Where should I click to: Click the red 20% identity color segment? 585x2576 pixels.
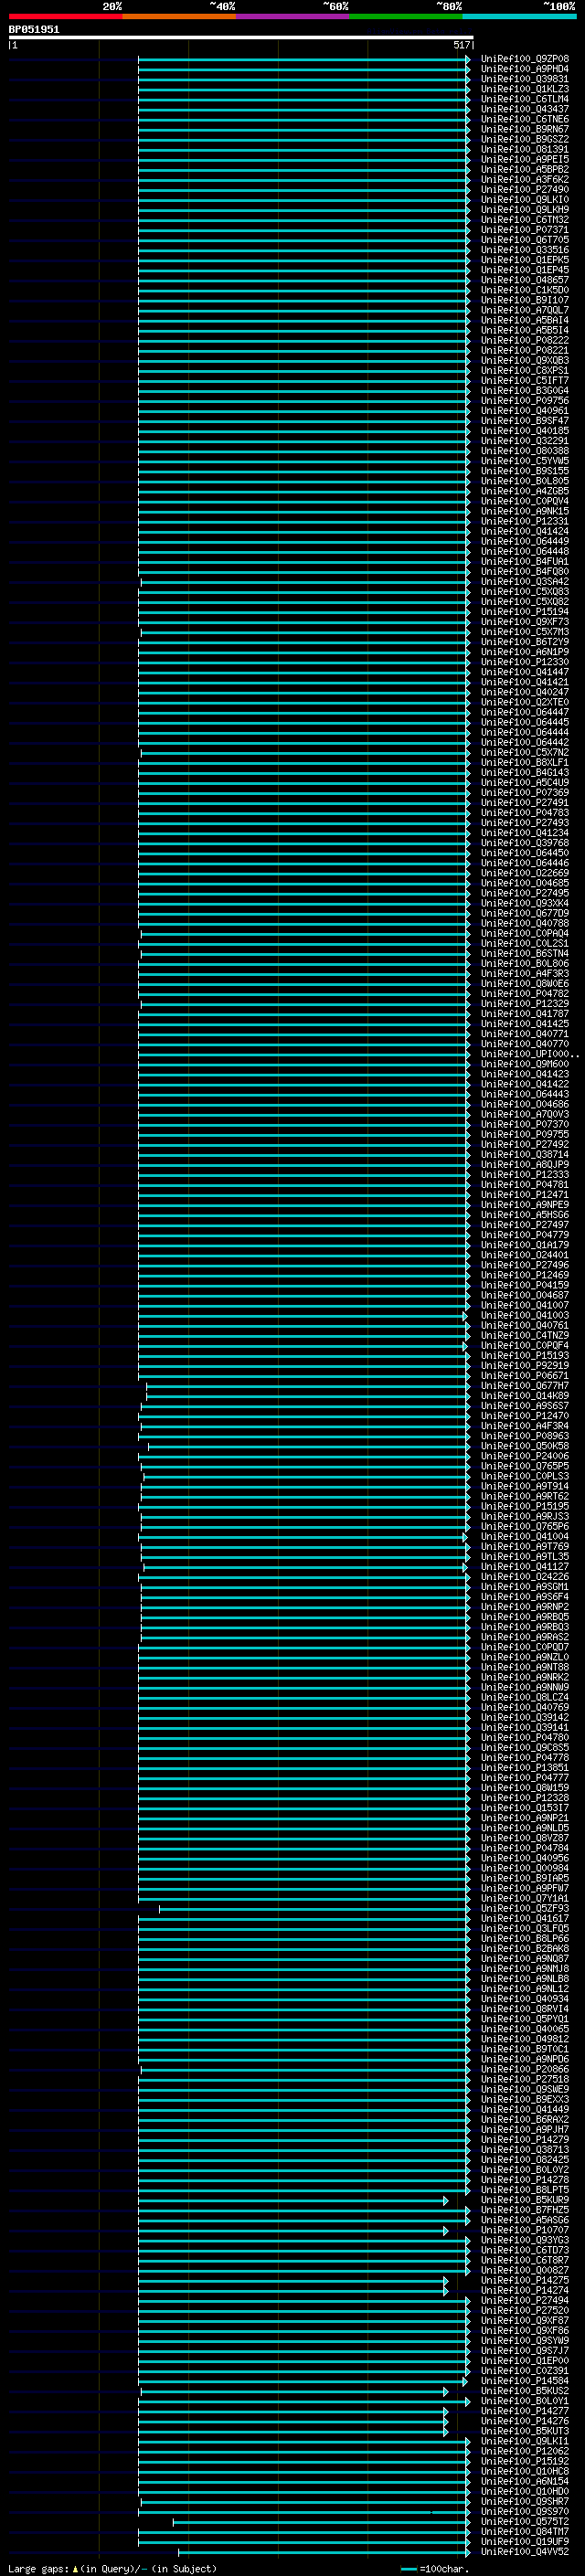[x=65, y=16]
